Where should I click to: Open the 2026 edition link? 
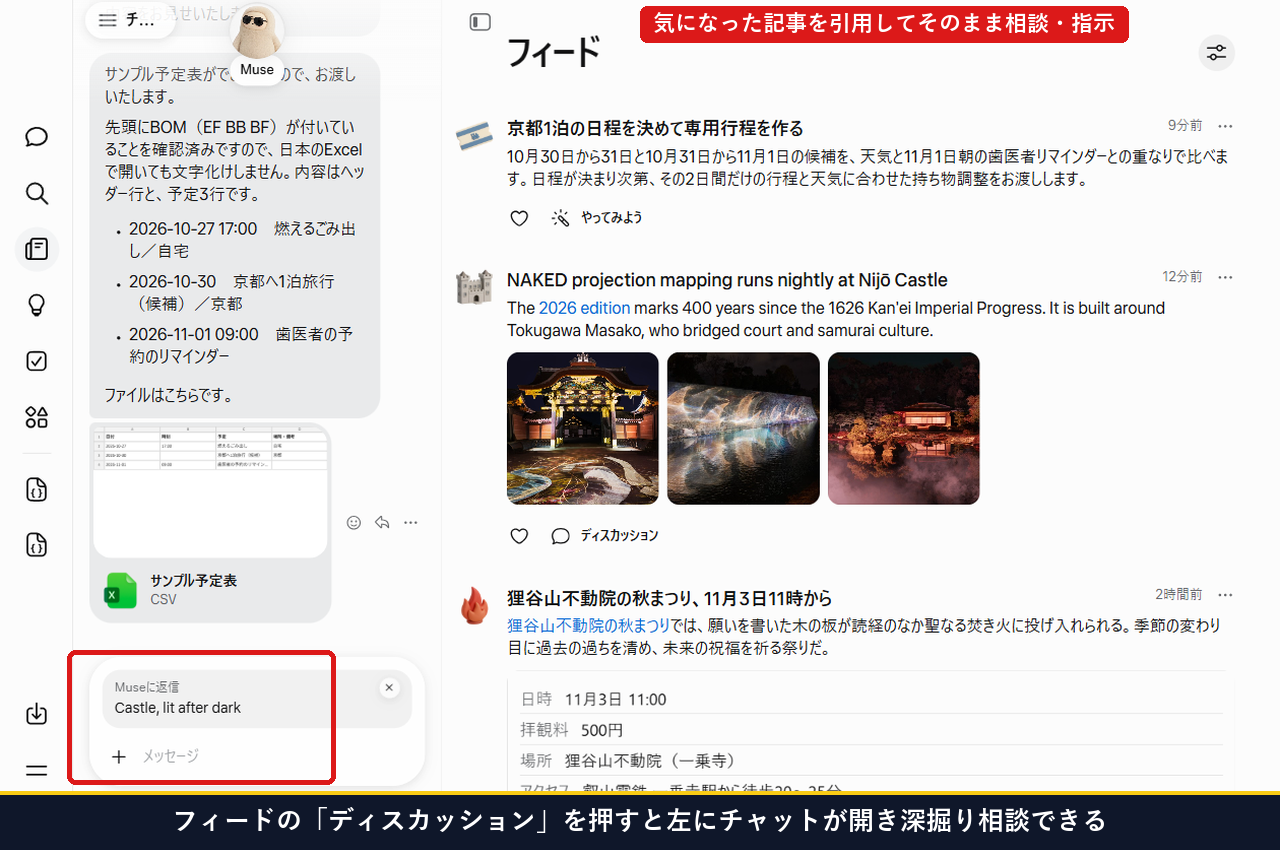click(584, 308)
